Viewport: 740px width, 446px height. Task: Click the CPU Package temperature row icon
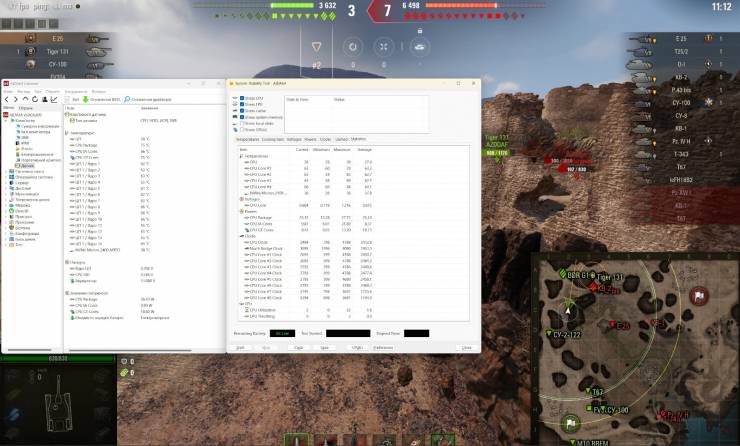pyautogui.click(x=72, y=145)
